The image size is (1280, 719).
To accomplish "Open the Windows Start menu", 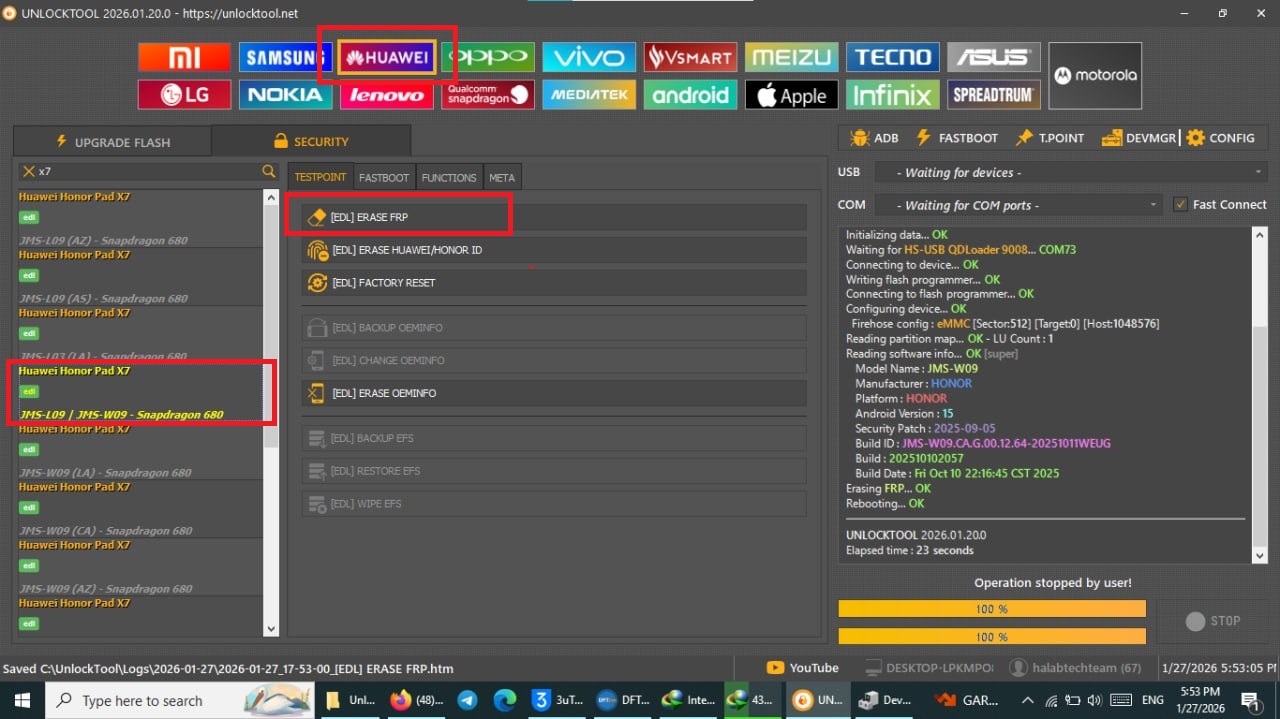I will pyautogui.click(x=20, y=700).
